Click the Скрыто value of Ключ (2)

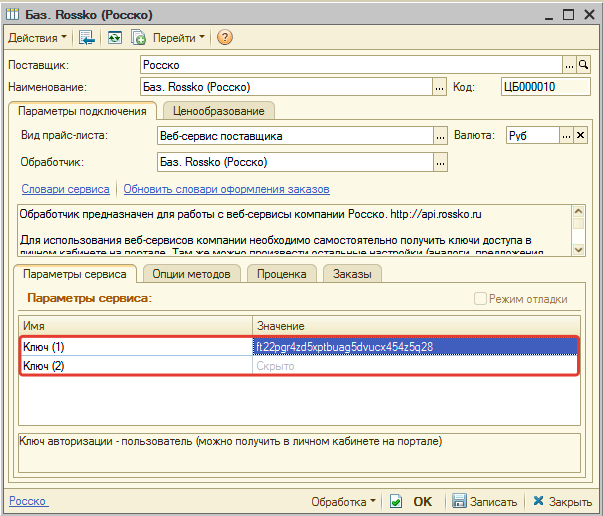[415, 366]
